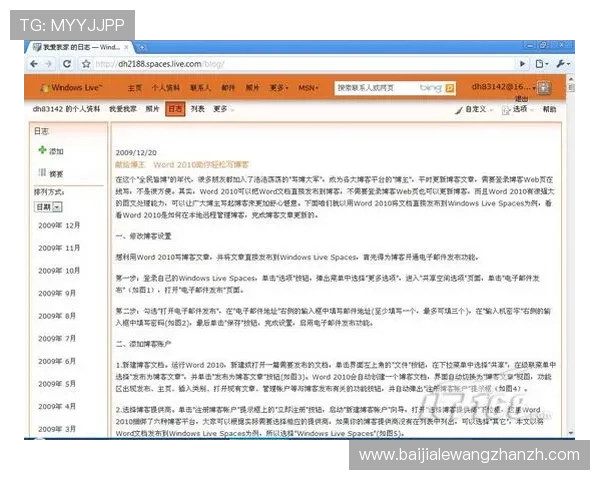
Task: Expand the 更多 menu in Windows Live header
Action: point(279,88)
